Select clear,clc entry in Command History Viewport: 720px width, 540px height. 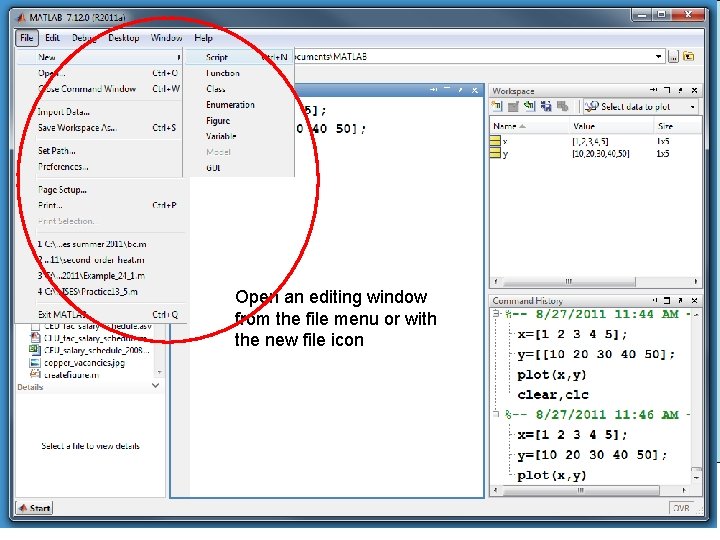pos(553,394)
